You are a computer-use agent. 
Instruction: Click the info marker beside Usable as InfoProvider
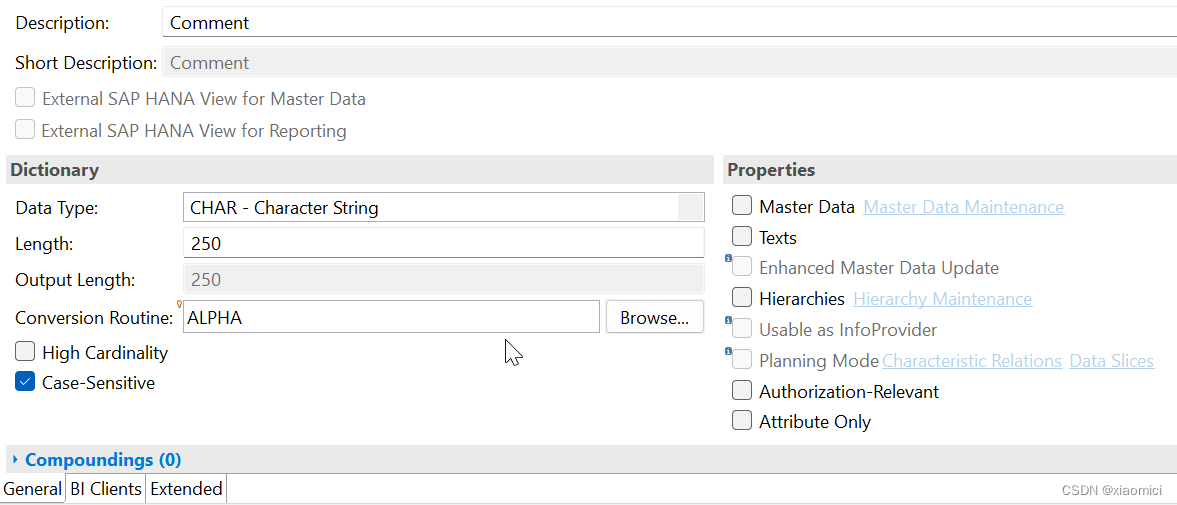point(728,320)
